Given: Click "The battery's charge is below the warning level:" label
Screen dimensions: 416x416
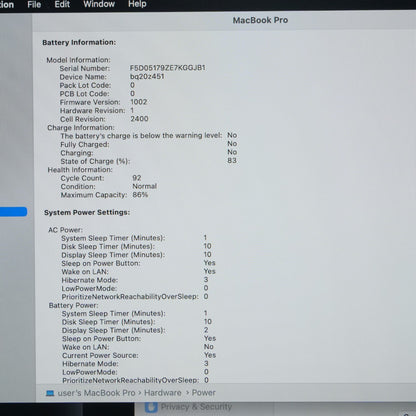Looking at the screenshot, I should coord(141,136).
